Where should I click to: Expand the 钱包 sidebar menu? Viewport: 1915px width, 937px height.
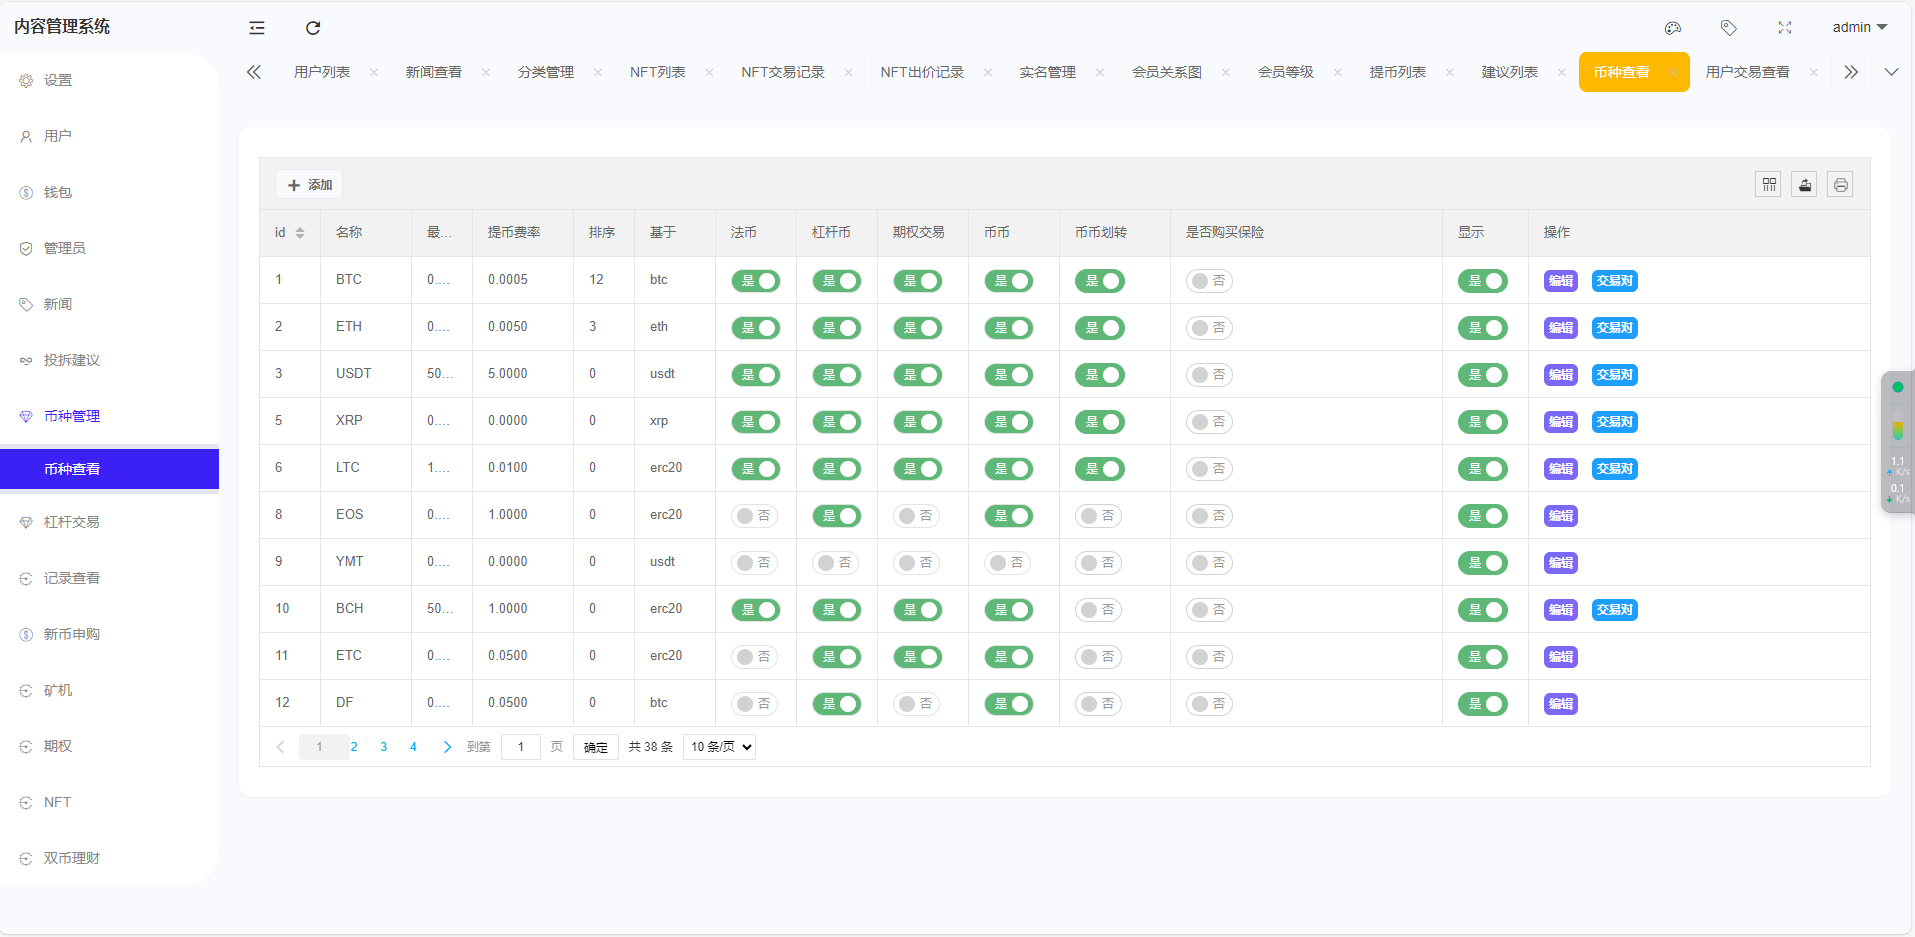[110, 192]
